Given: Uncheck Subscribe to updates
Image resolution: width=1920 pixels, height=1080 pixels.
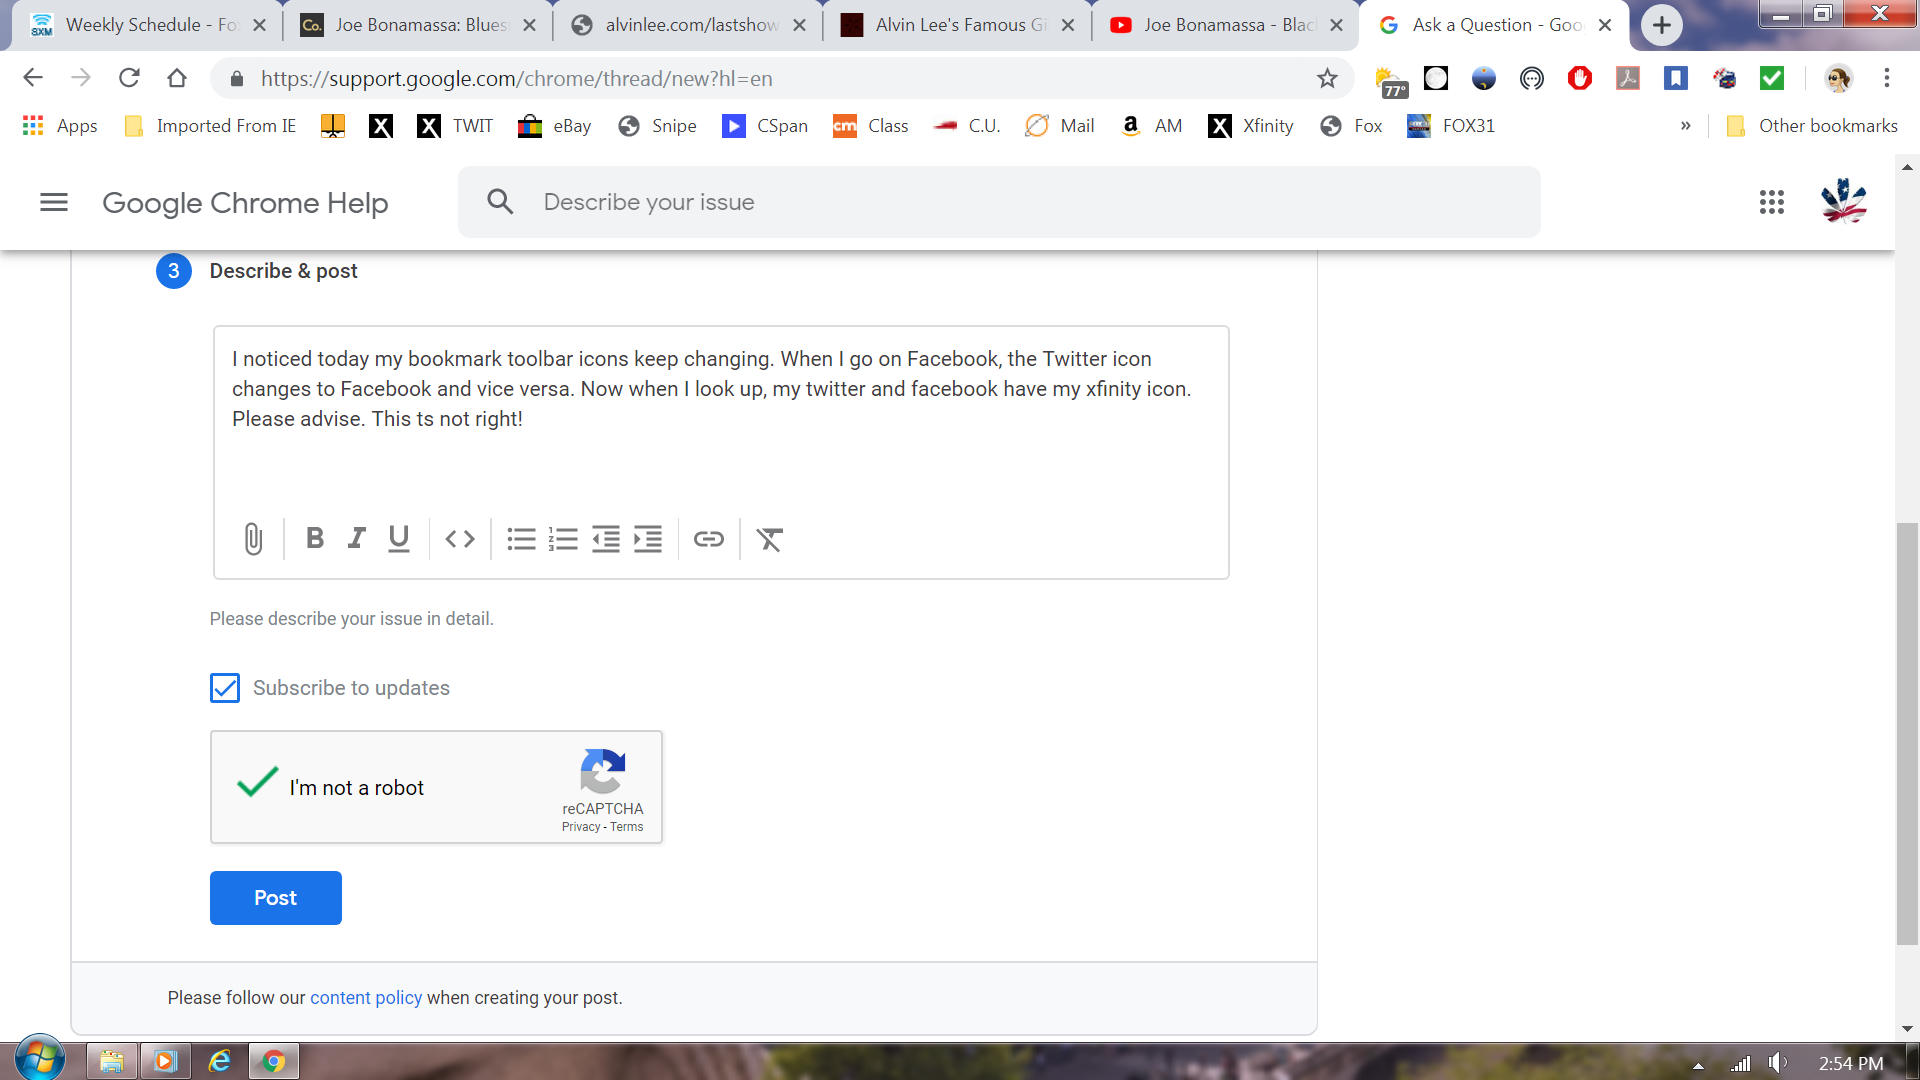Looking at the screenshot, I should click(x=224, y=688).
